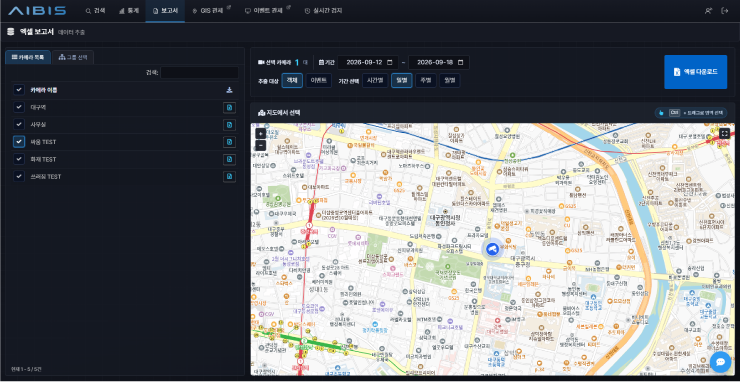Choose the 월별 period option
Viewport: 740px width, 382px height.
click(450, 80)
